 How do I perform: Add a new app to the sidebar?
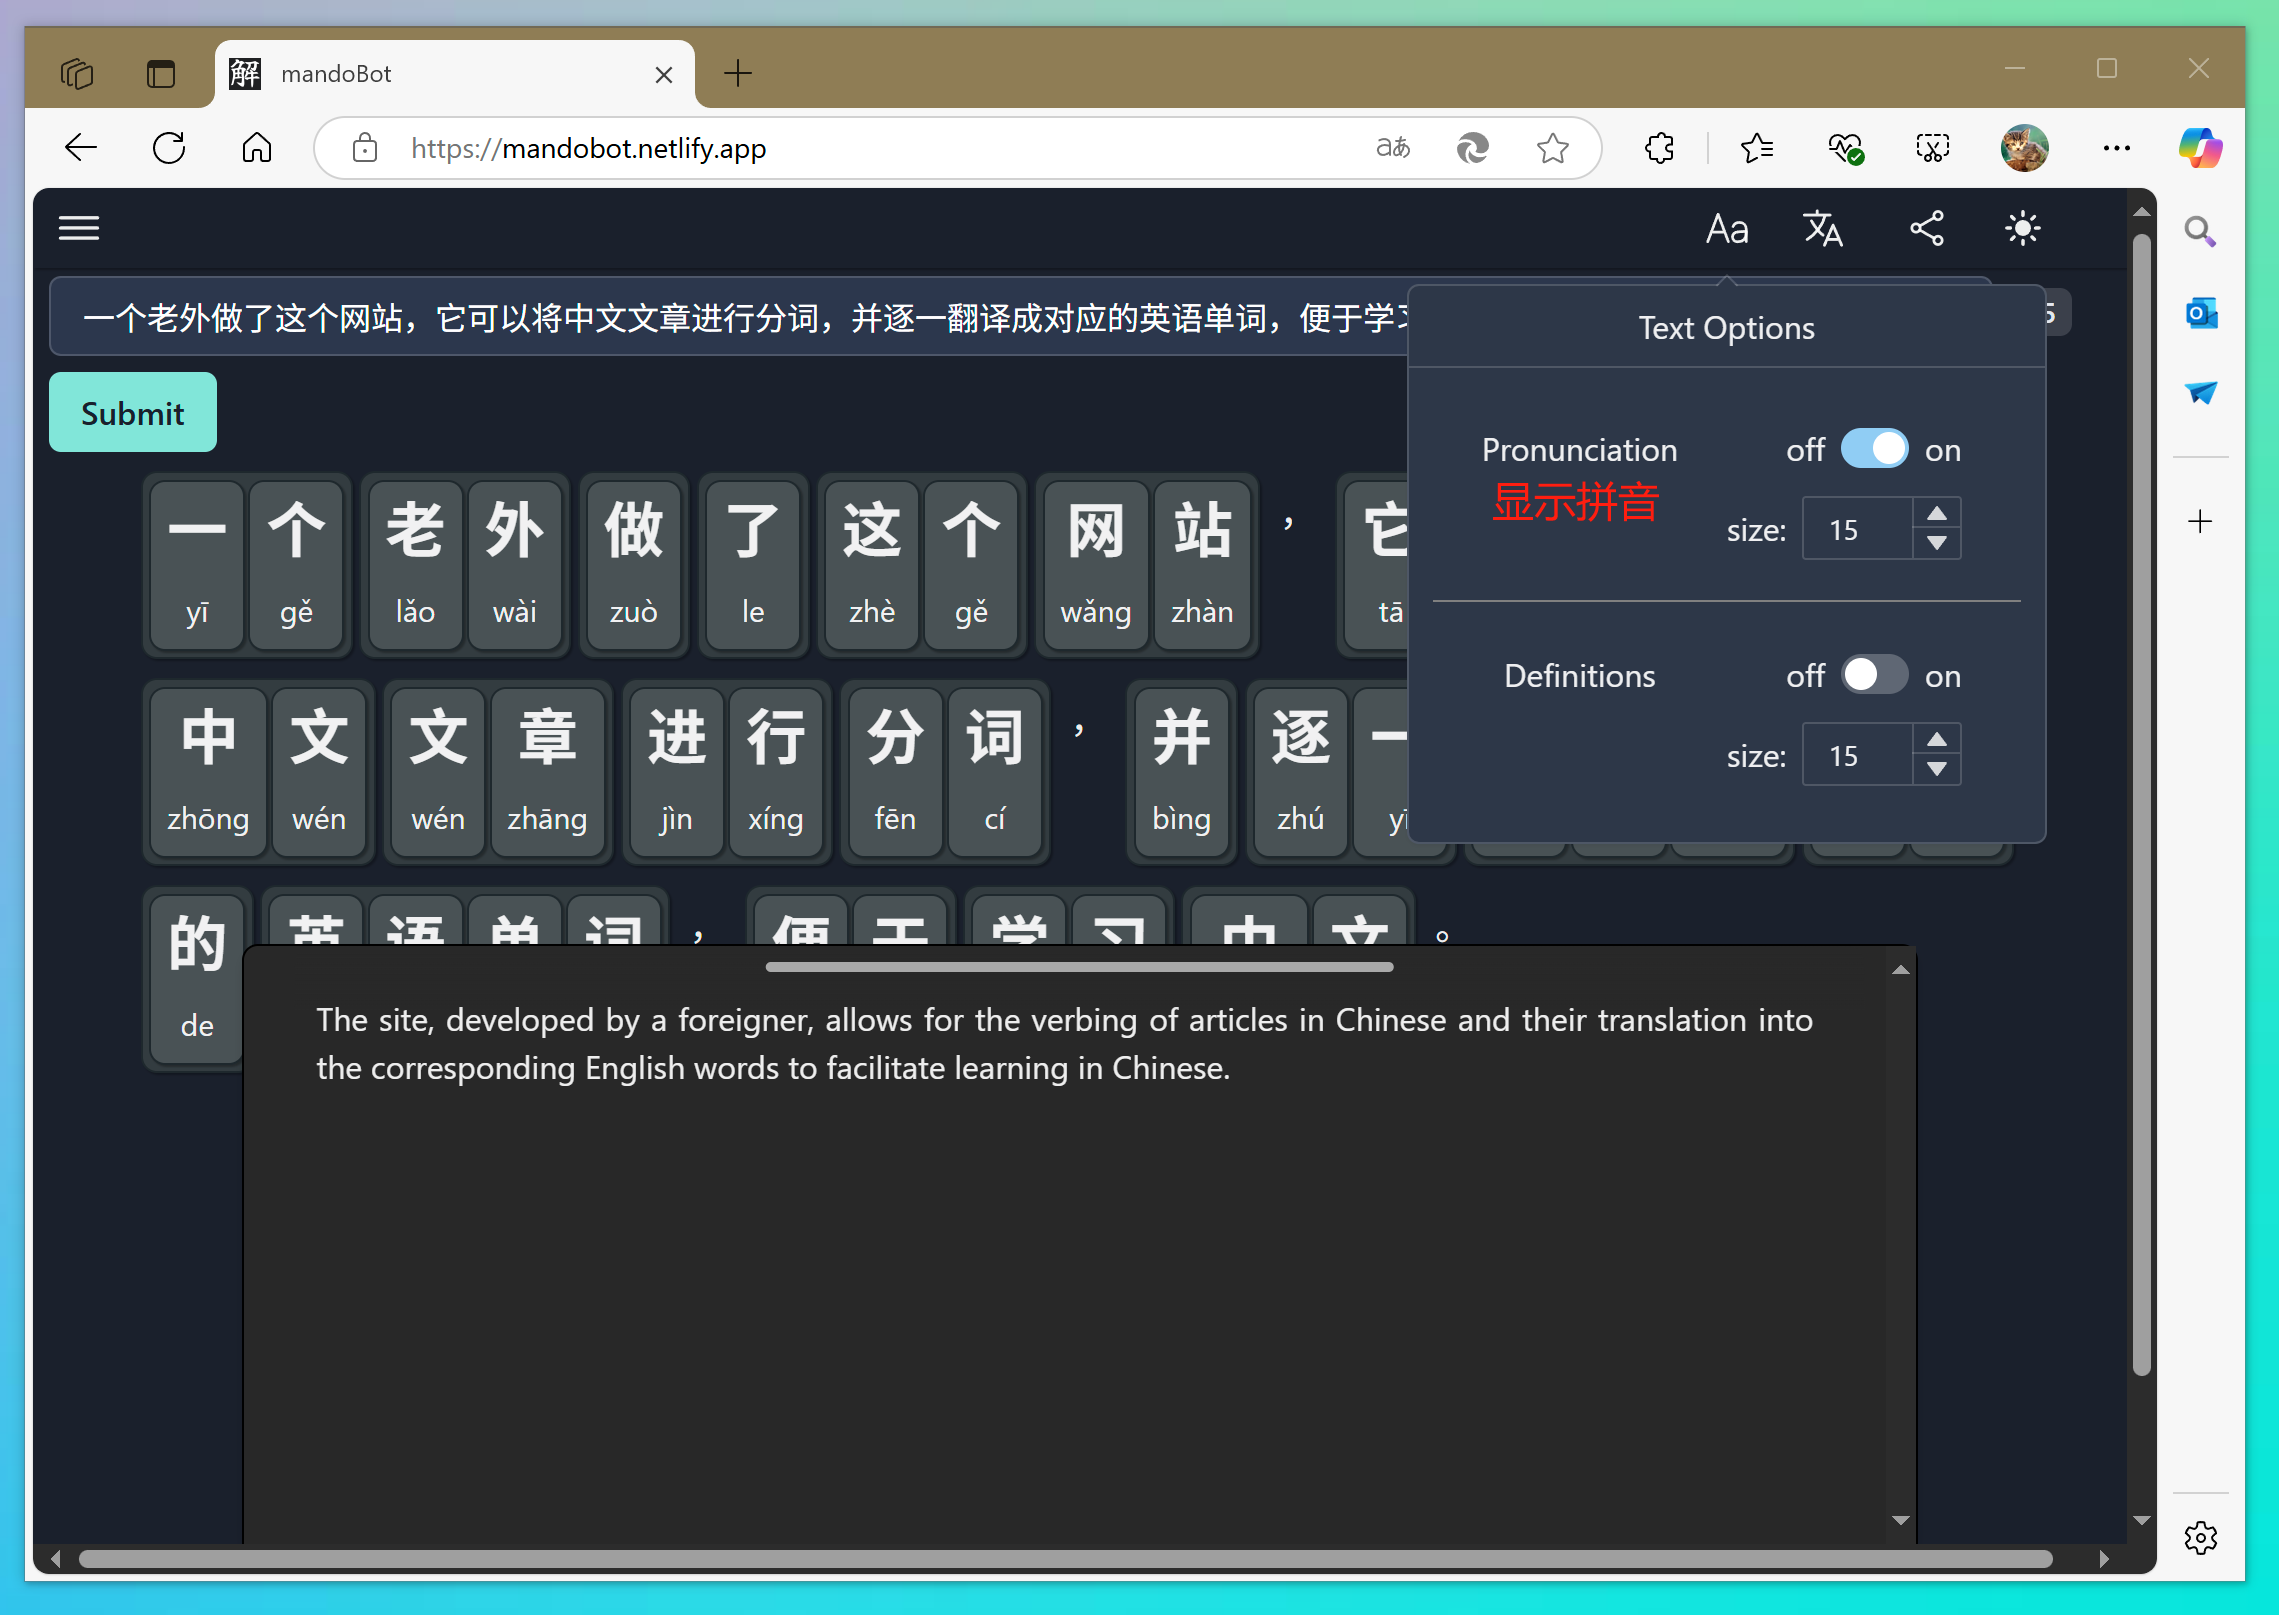pyautogui.click(x=2200, y=521)
